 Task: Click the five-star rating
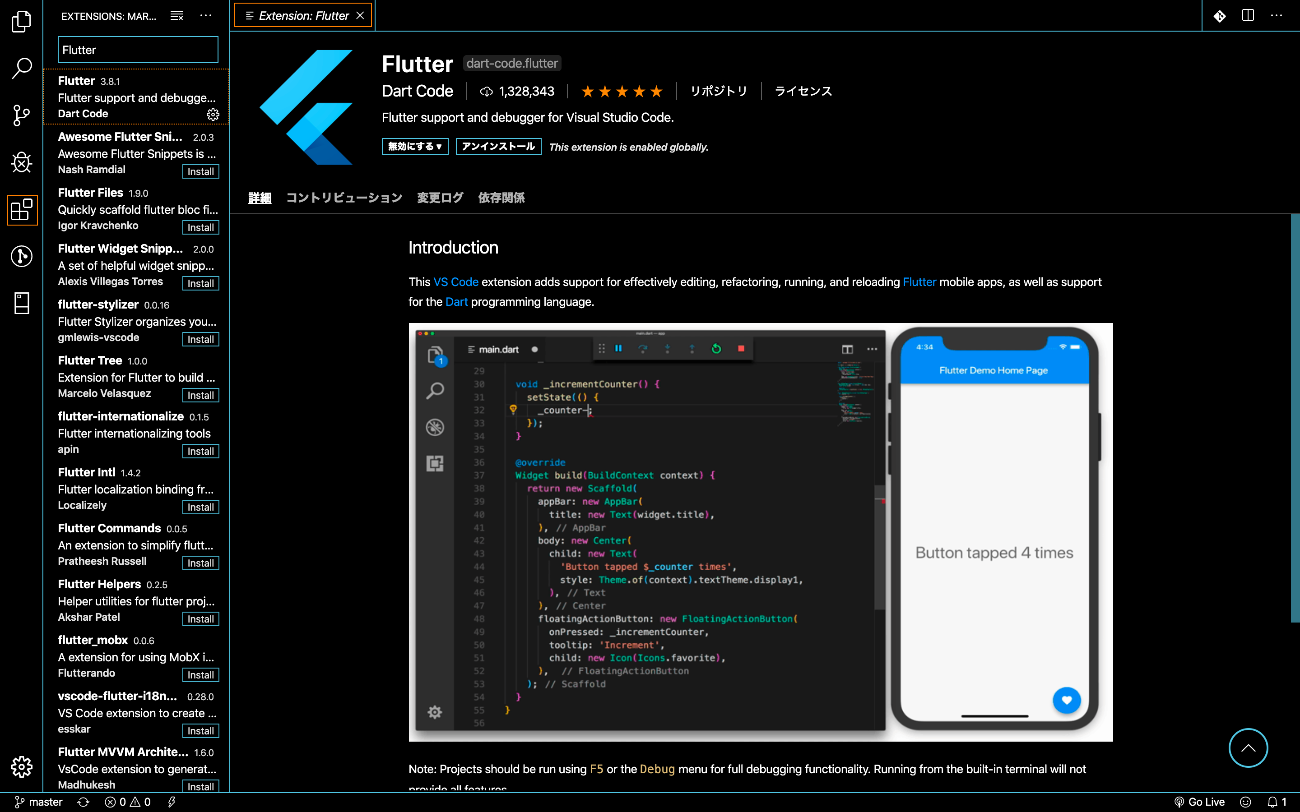(622, 91)
